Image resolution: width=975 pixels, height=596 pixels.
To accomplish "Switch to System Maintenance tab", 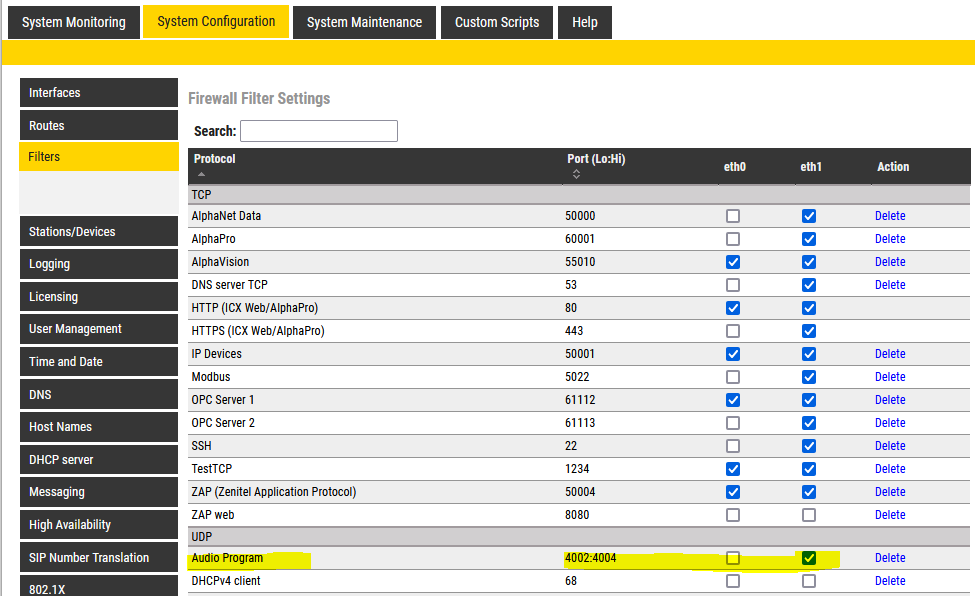I will click(364, 22).
